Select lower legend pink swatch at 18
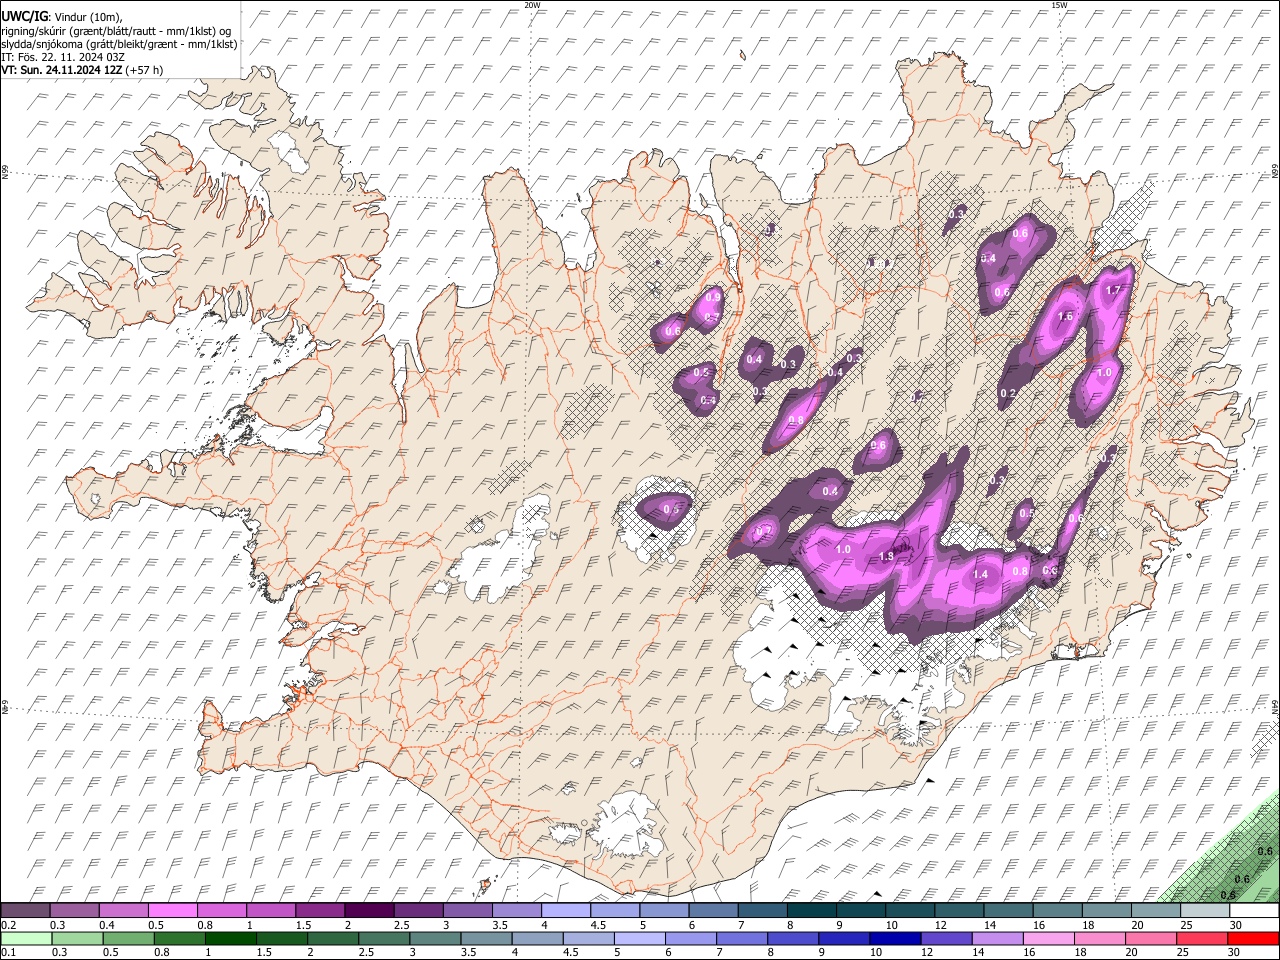 [1100, 938]
